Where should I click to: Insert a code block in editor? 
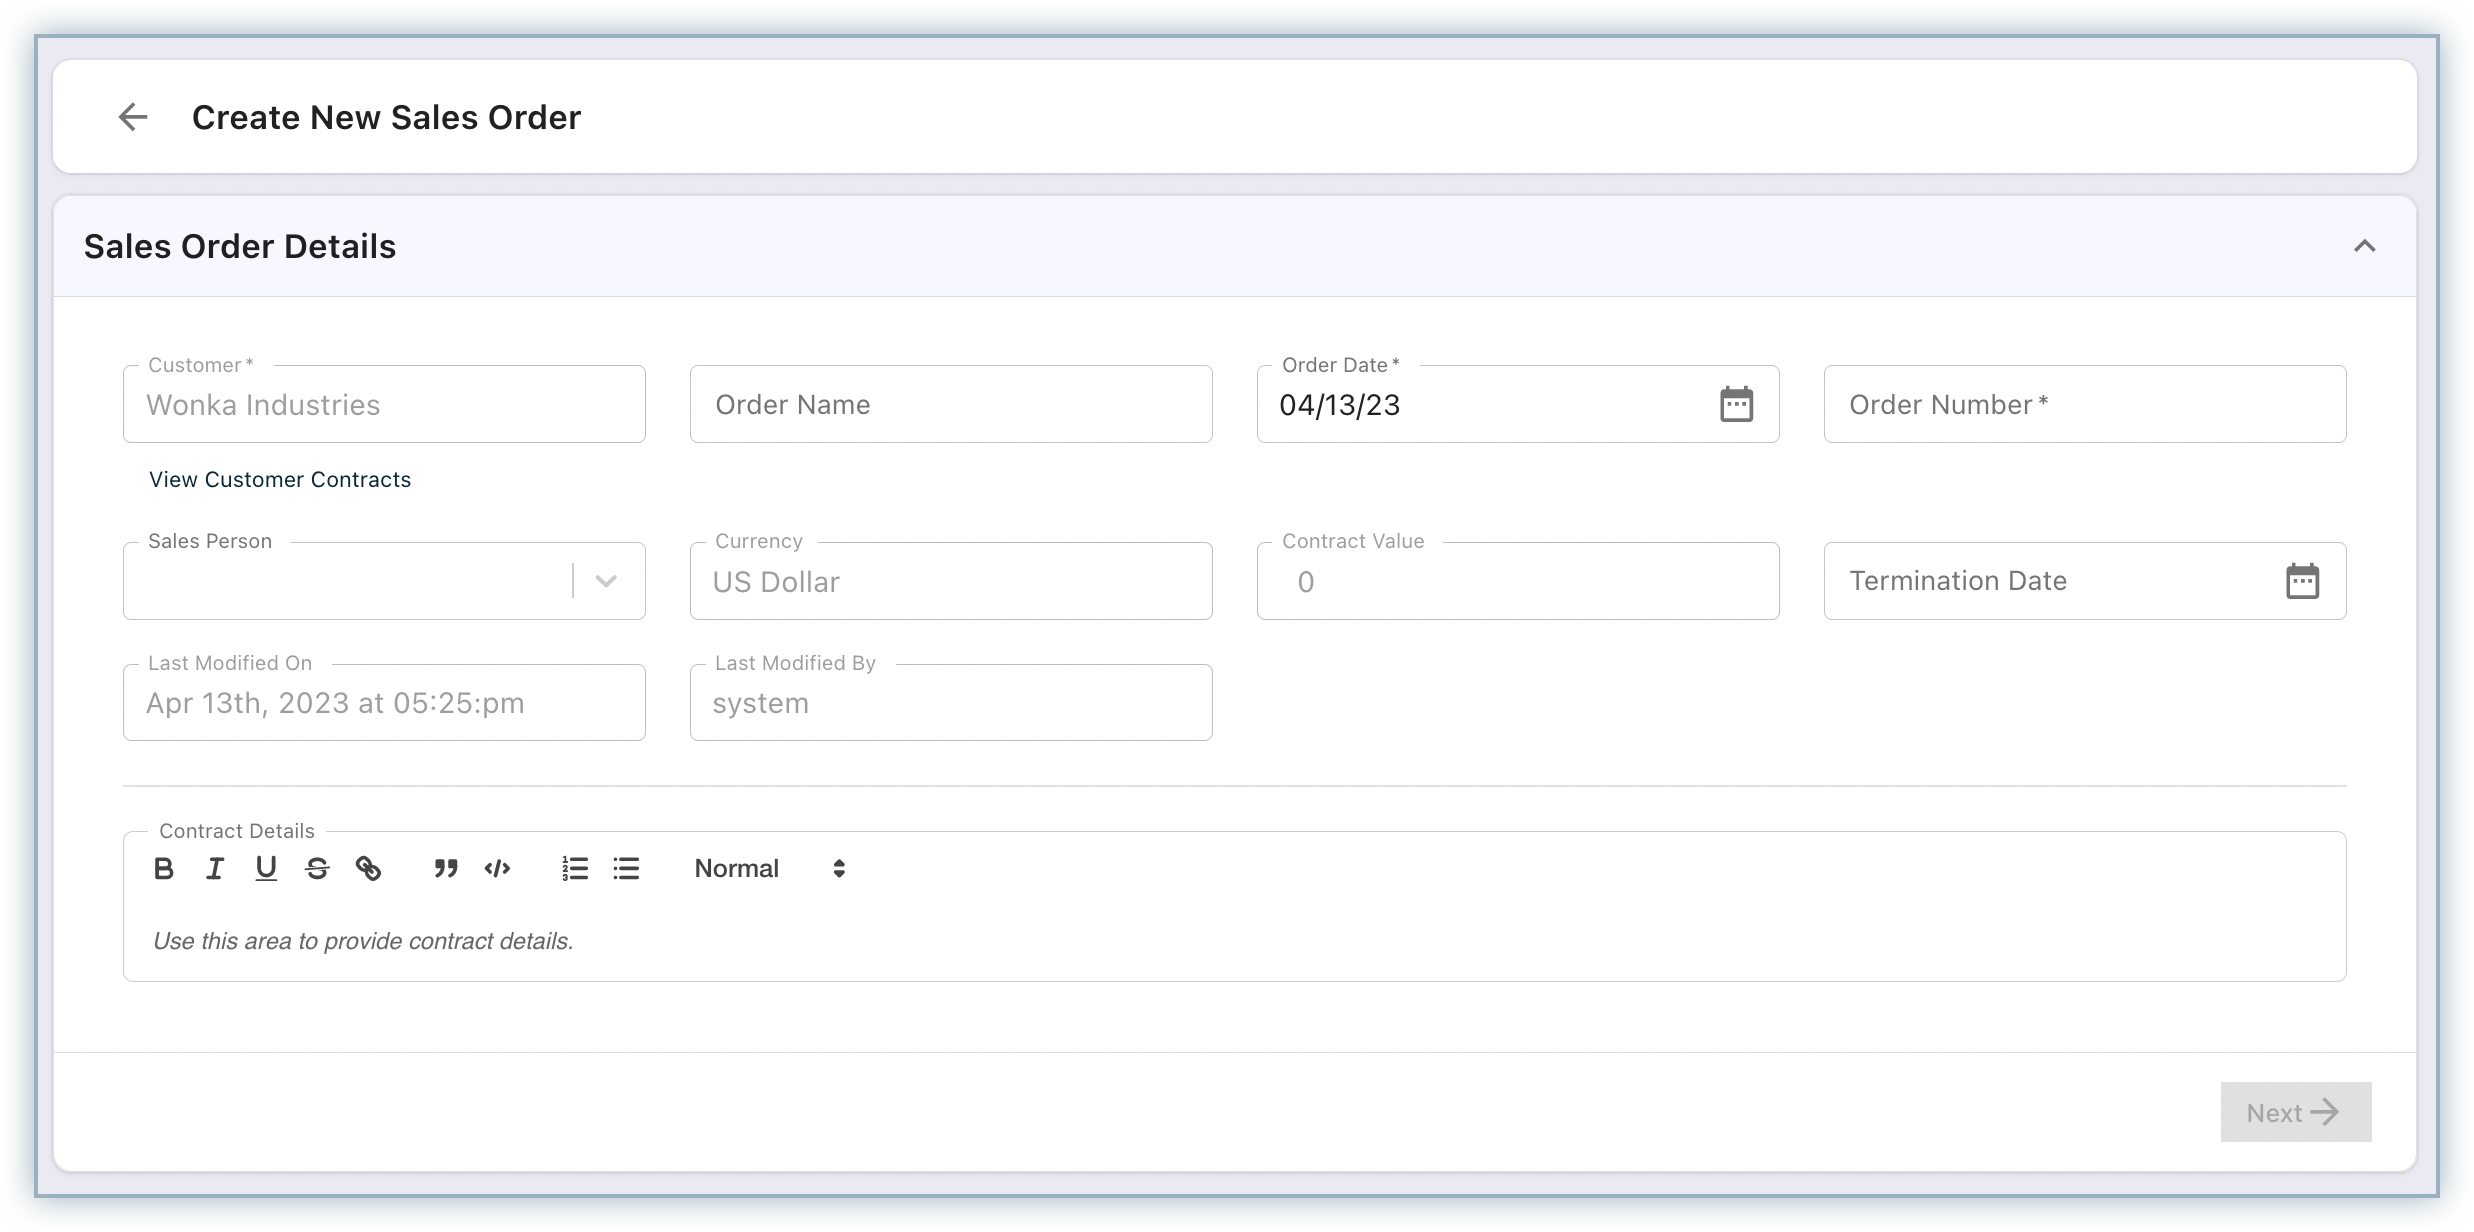(497, 868)
